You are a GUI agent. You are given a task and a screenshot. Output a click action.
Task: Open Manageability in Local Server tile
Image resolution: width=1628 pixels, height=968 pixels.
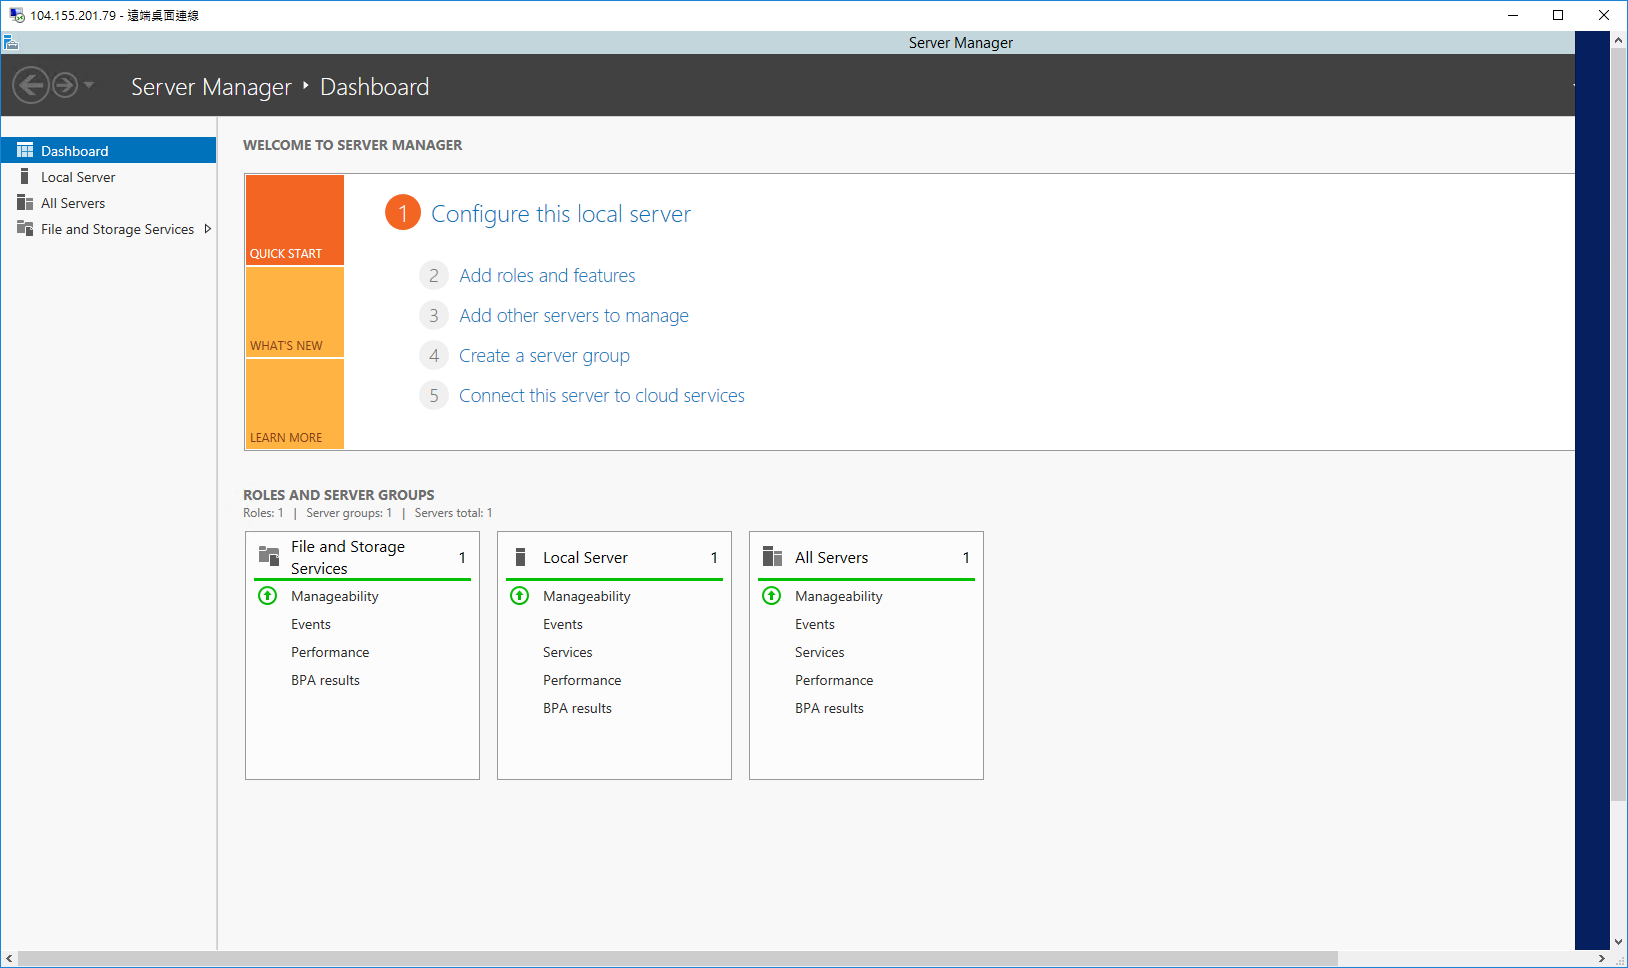pyautogui.click(x=586, y=596)
